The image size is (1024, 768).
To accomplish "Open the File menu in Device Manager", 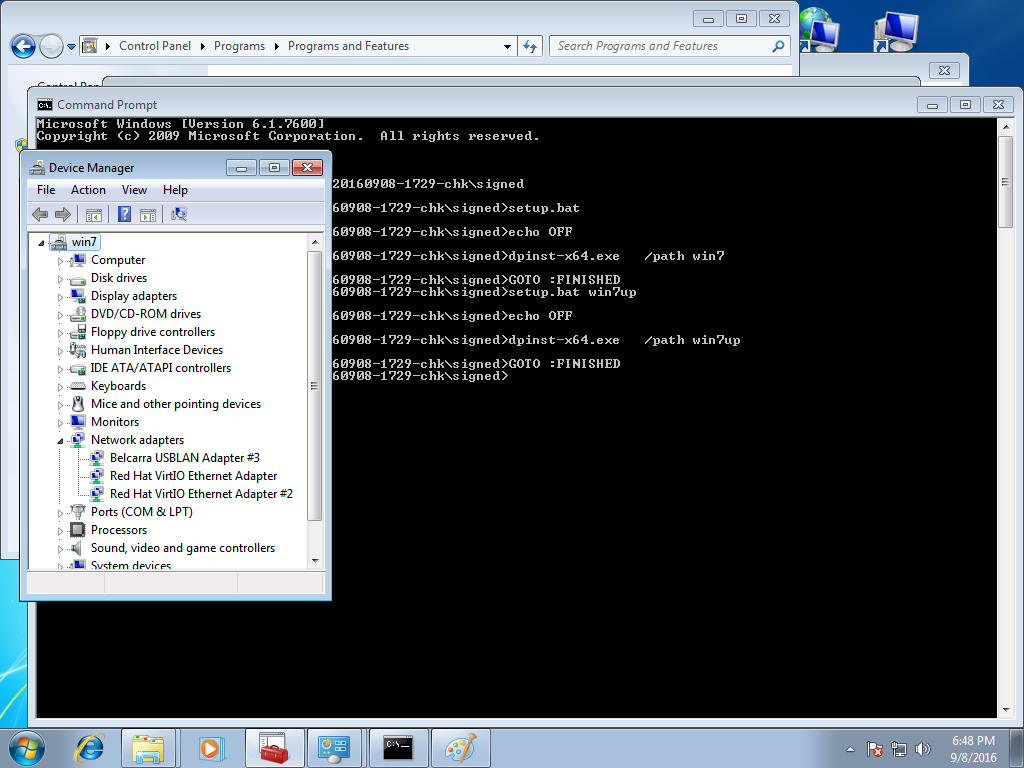I will click(x=46, y=190).
